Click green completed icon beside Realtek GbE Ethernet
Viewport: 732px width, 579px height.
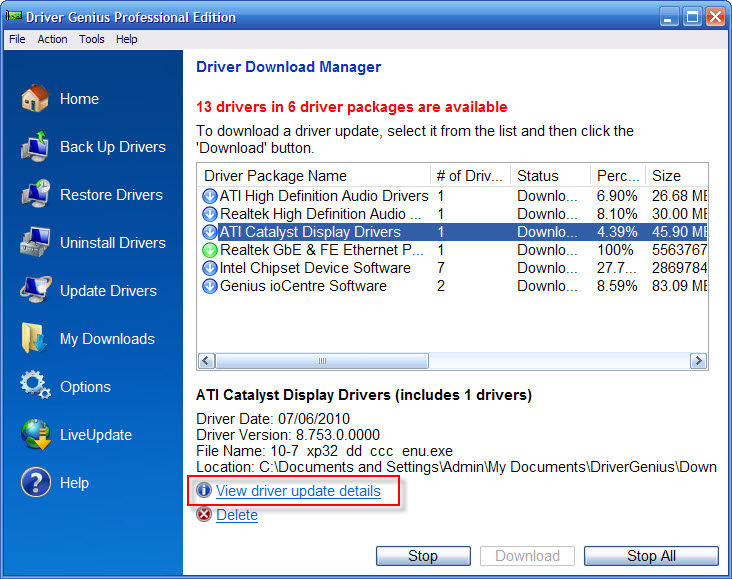tap(210, 250)
